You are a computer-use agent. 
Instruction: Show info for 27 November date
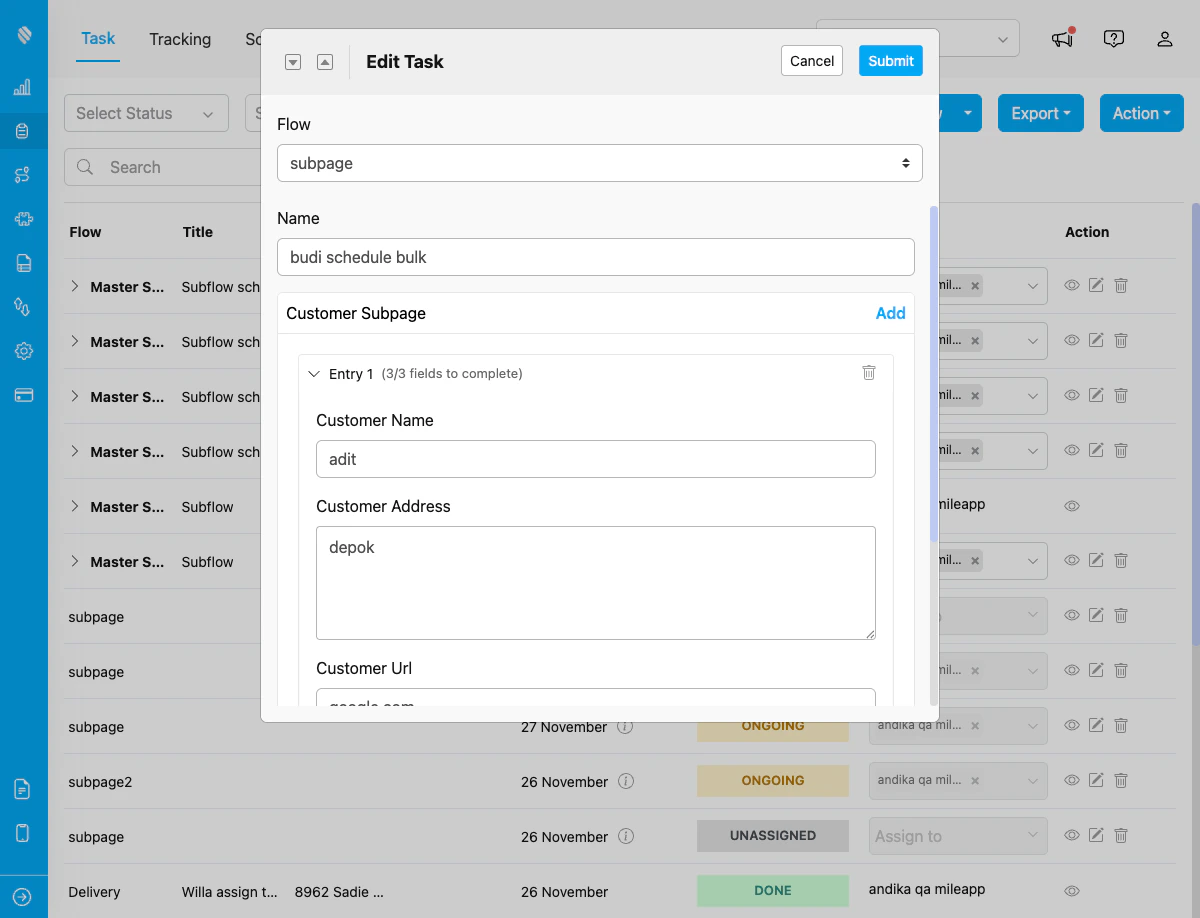point(626,727)
